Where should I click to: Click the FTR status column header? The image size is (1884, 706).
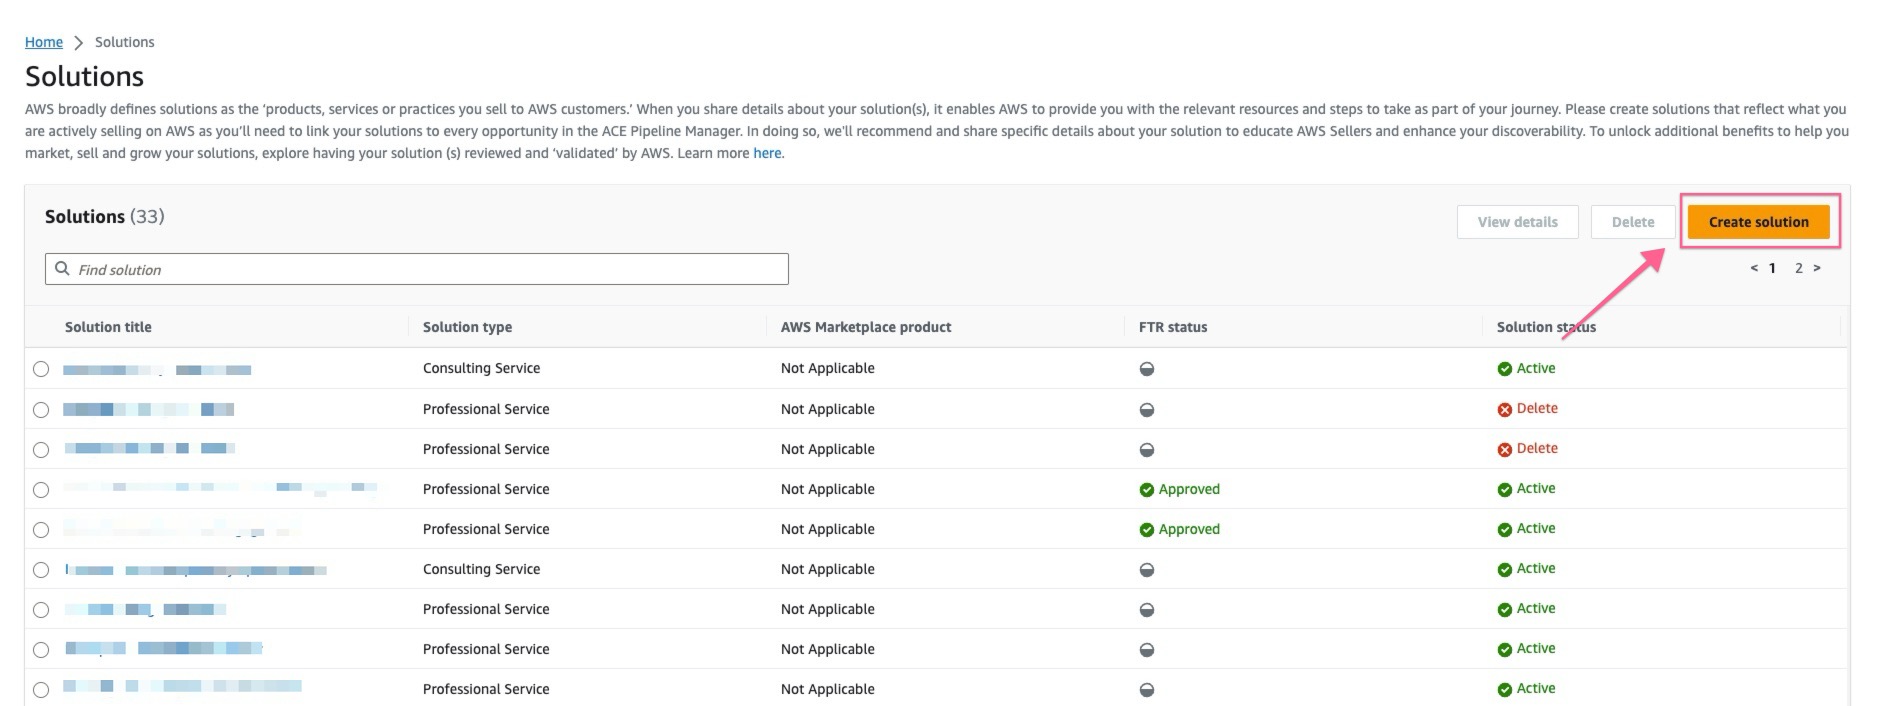1173,327
